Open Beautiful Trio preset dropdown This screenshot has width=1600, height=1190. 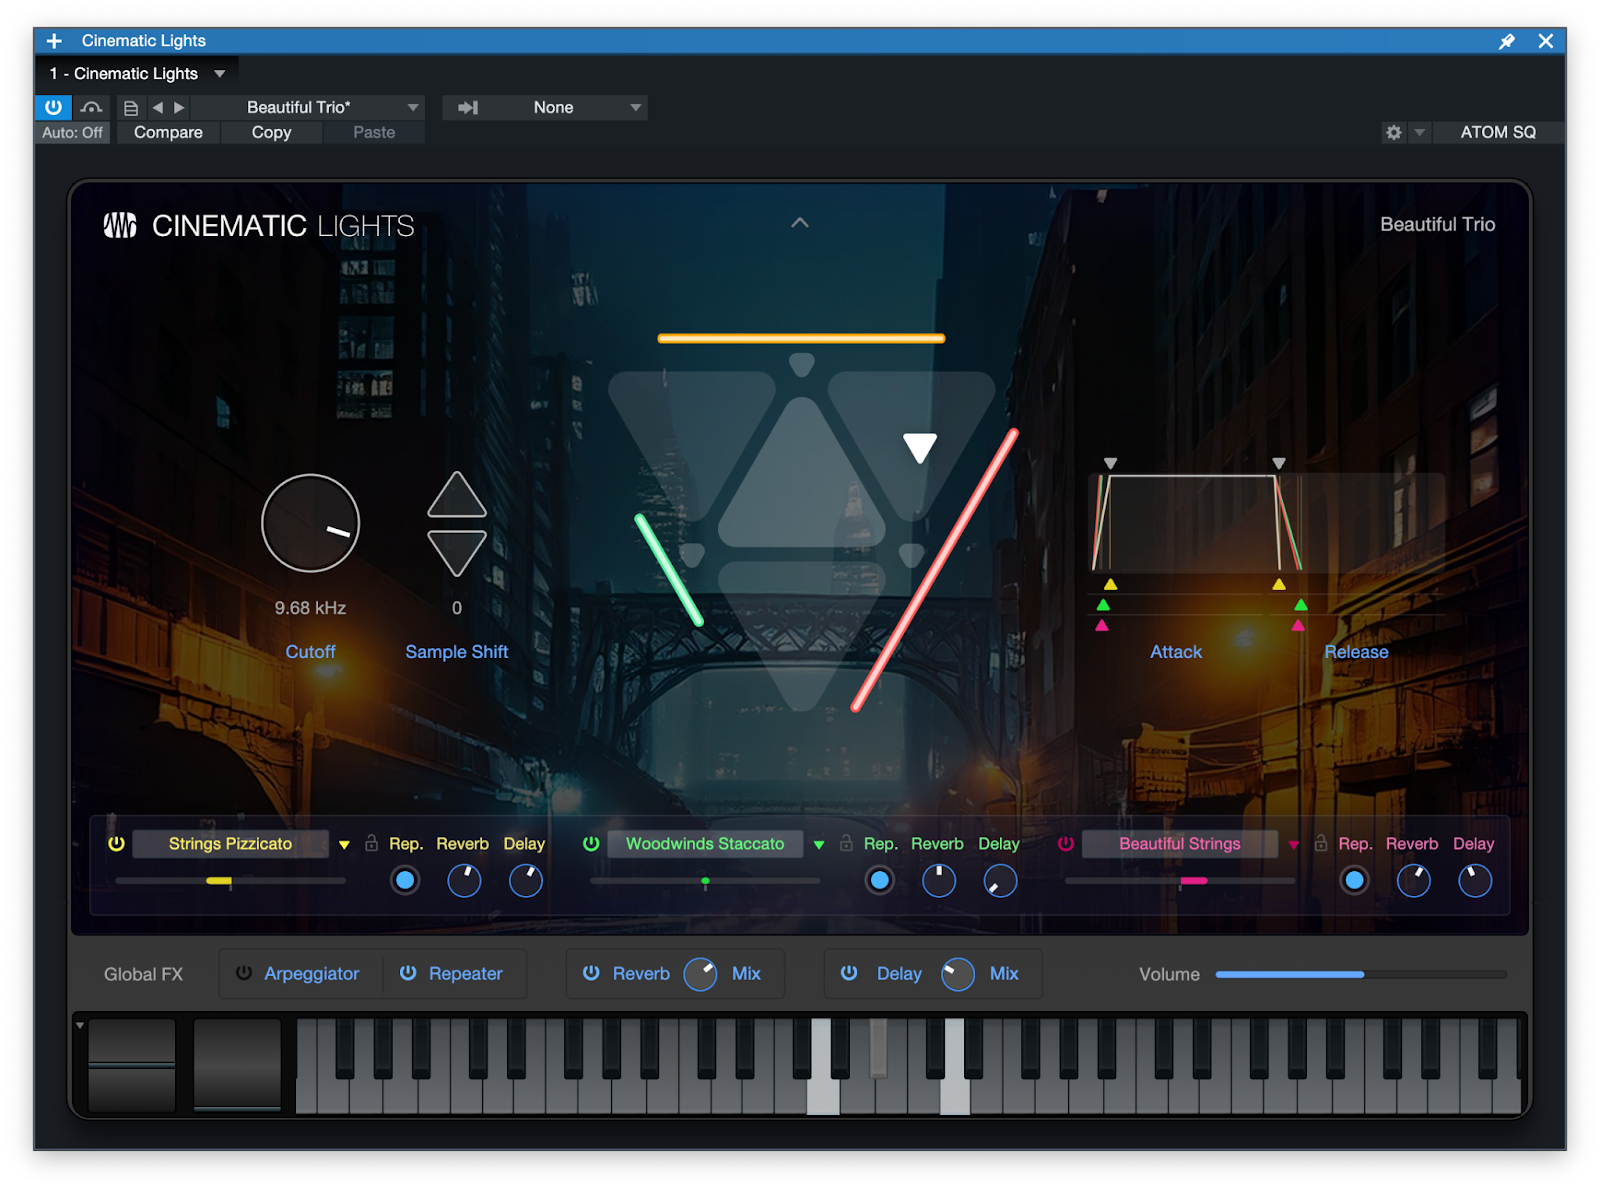(x=307, y=107)
